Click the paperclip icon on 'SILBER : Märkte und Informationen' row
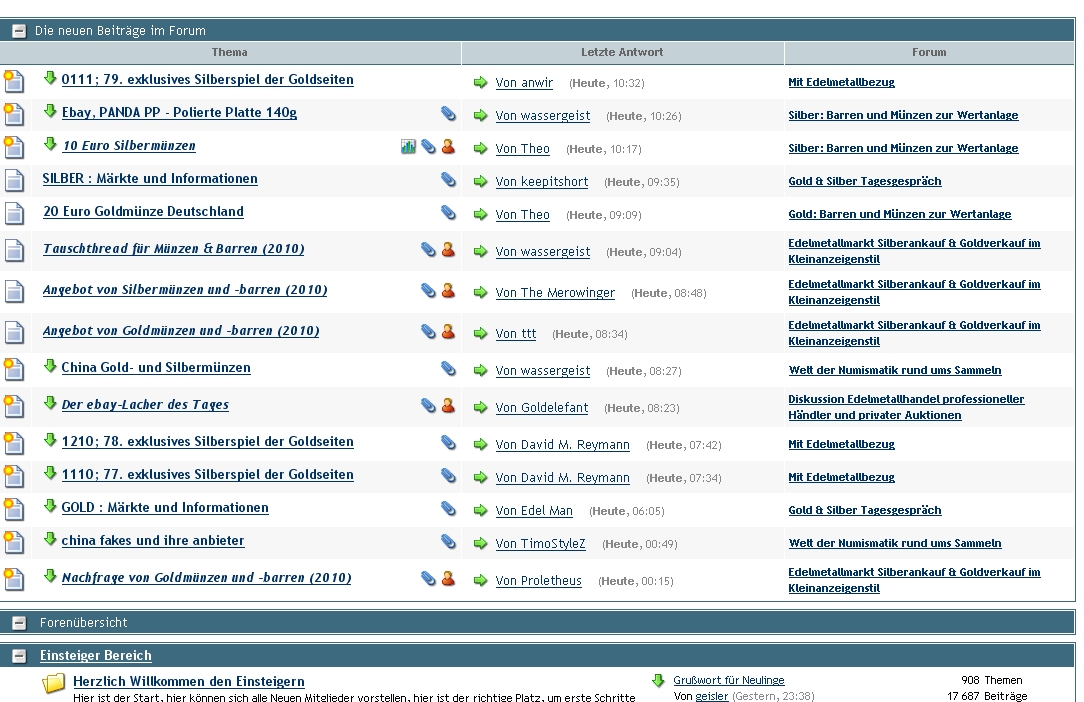Viewport: 1084px width, 702px height. point(449,180)
